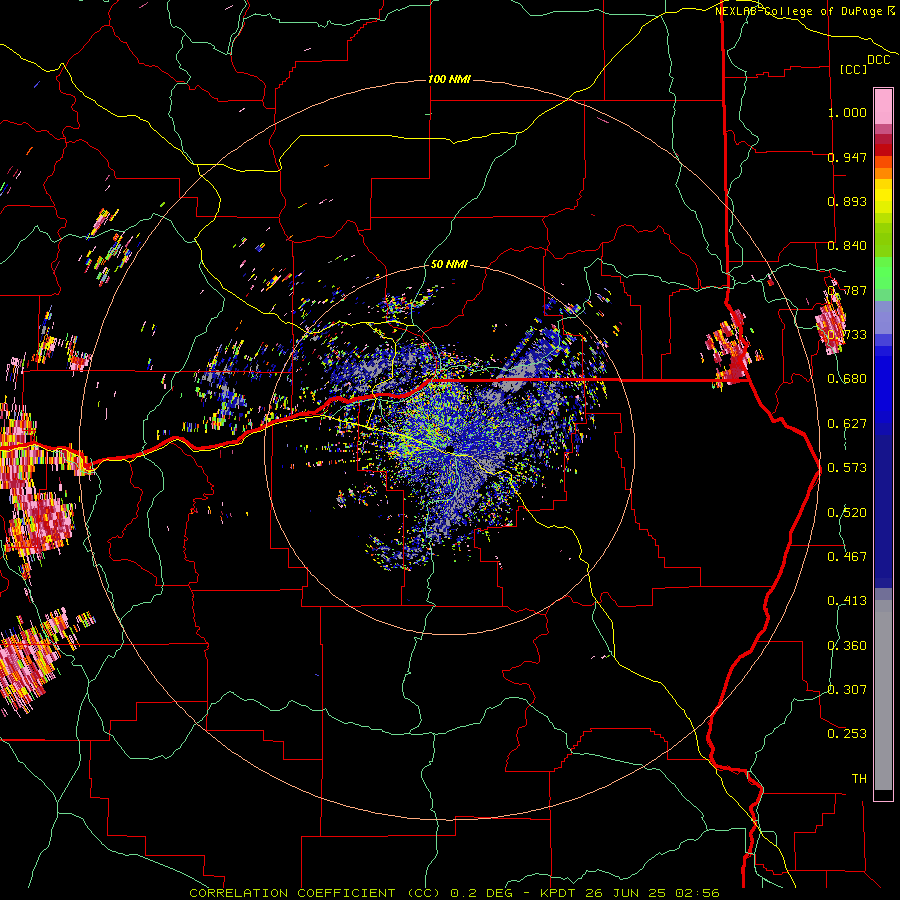The width and height of the screenshot is (900, 900).
Task: Select the 0.733 color scale value
Action: [x=847, y=335]
